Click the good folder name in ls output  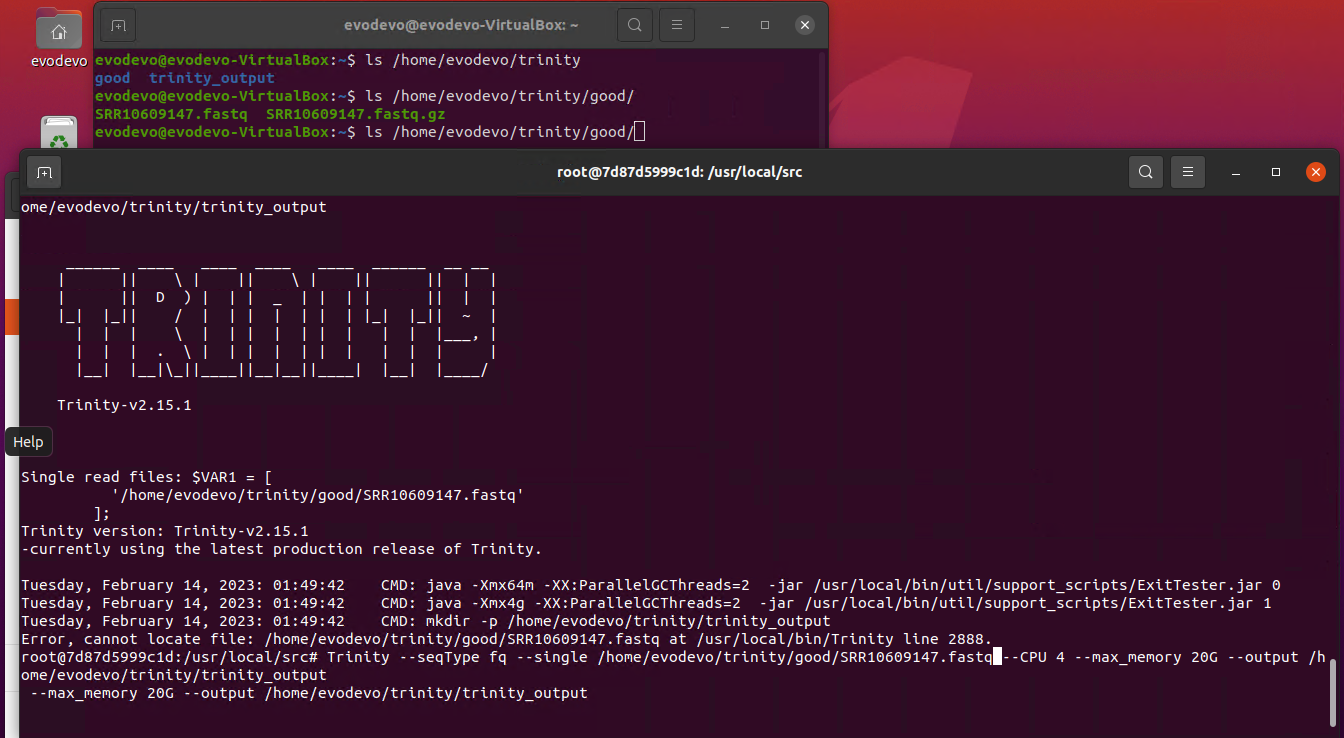point(112,77)
